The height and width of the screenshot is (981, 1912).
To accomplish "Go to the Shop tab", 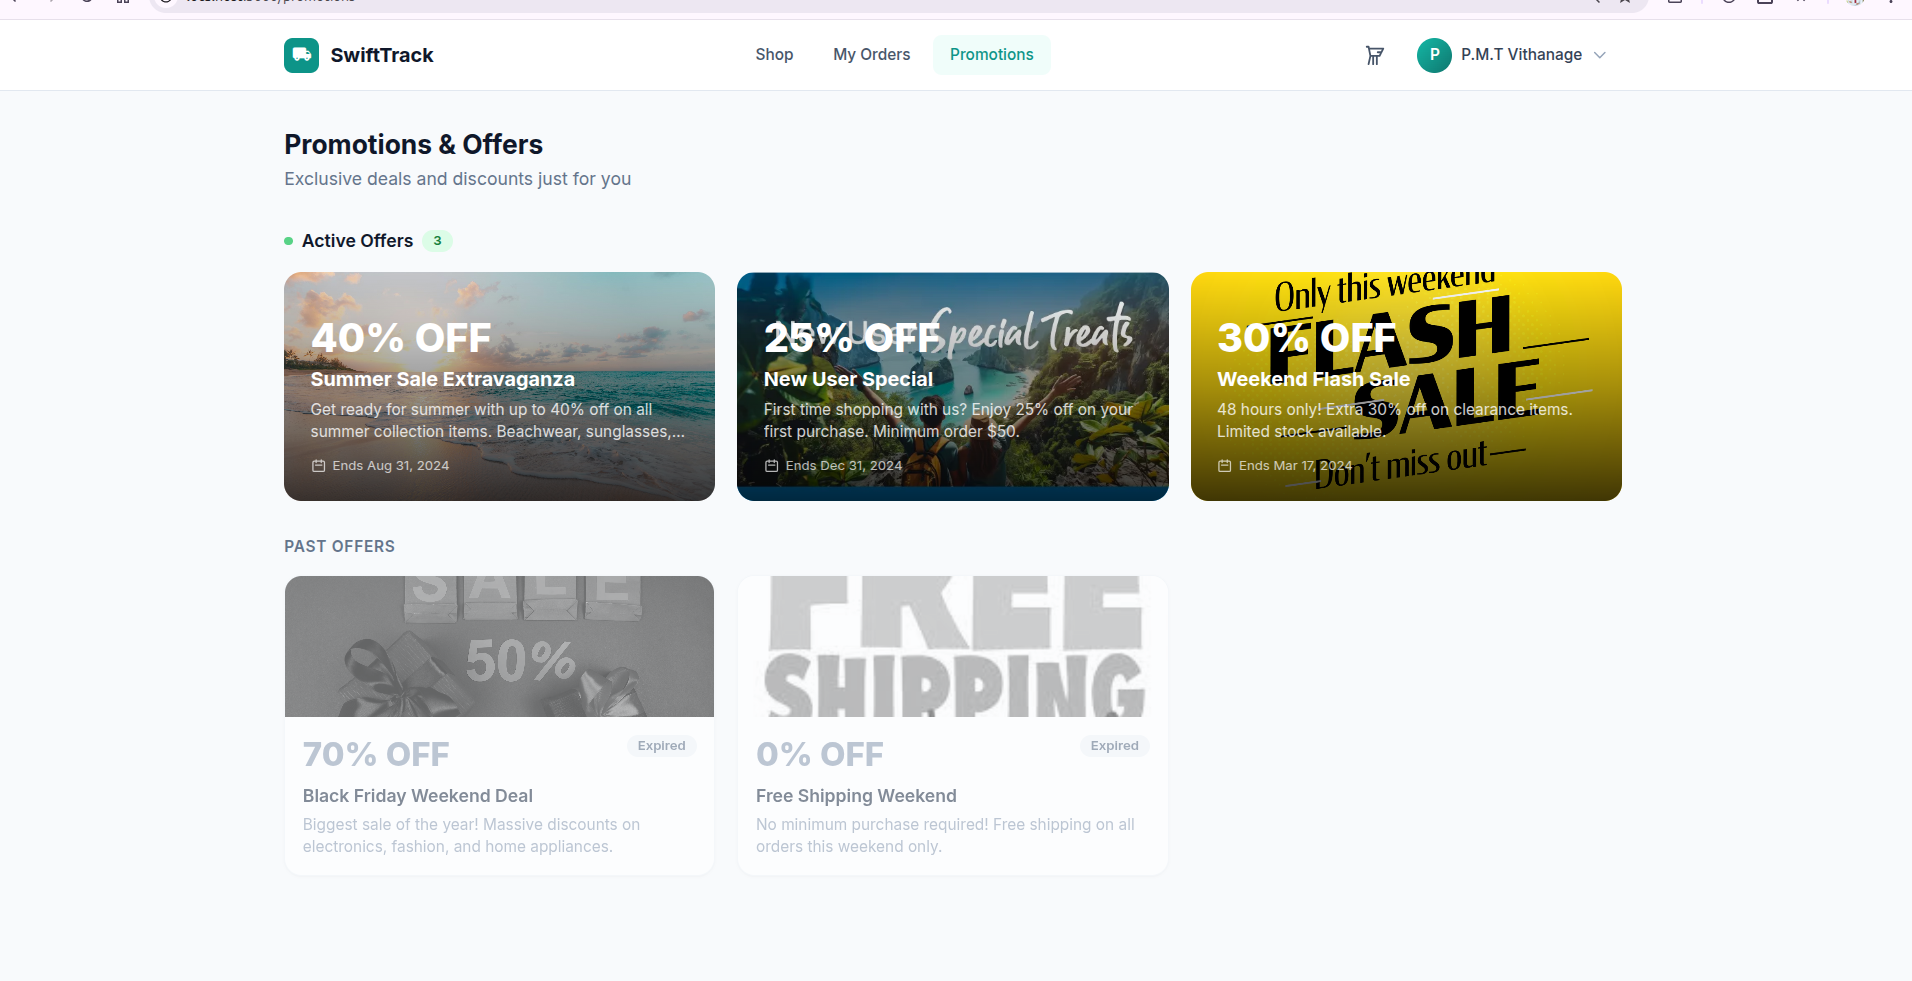I will point(774,55).
